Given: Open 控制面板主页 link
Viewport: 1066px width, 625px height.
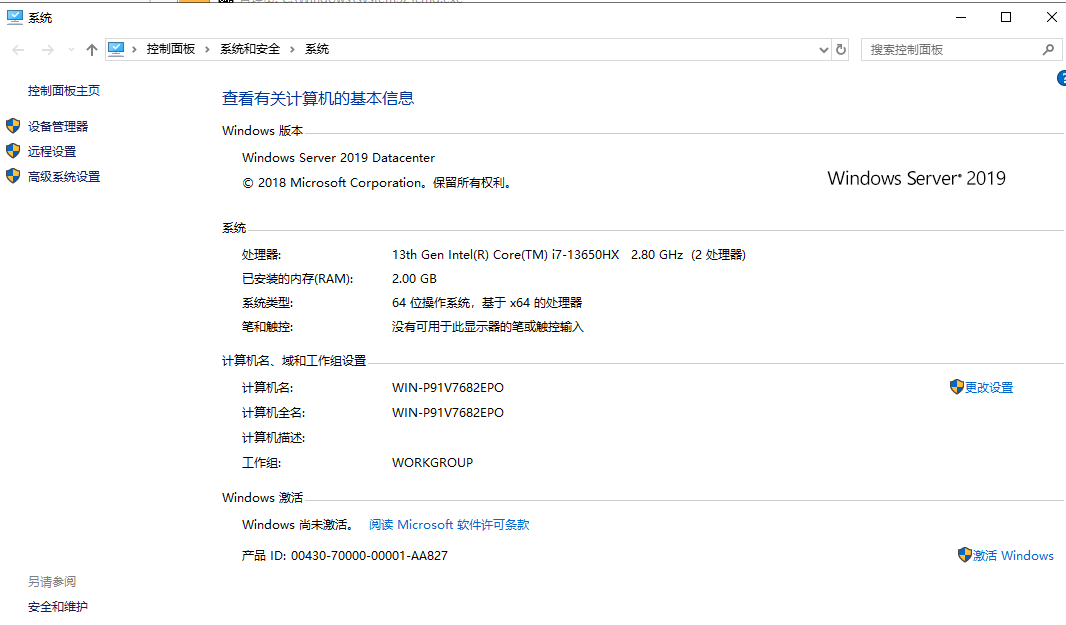Looking at the screenshot, I should click(x=64, y=90).
